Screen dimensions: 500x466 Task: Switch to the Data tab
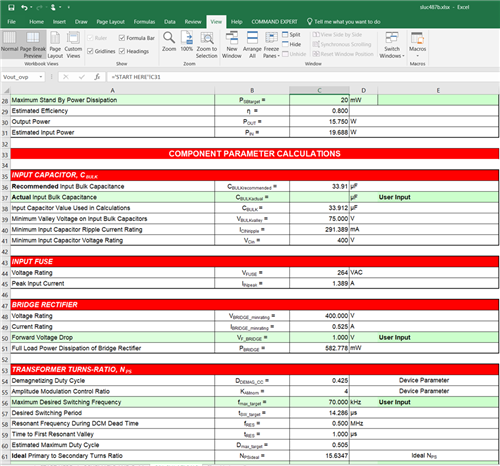point(170,22)
